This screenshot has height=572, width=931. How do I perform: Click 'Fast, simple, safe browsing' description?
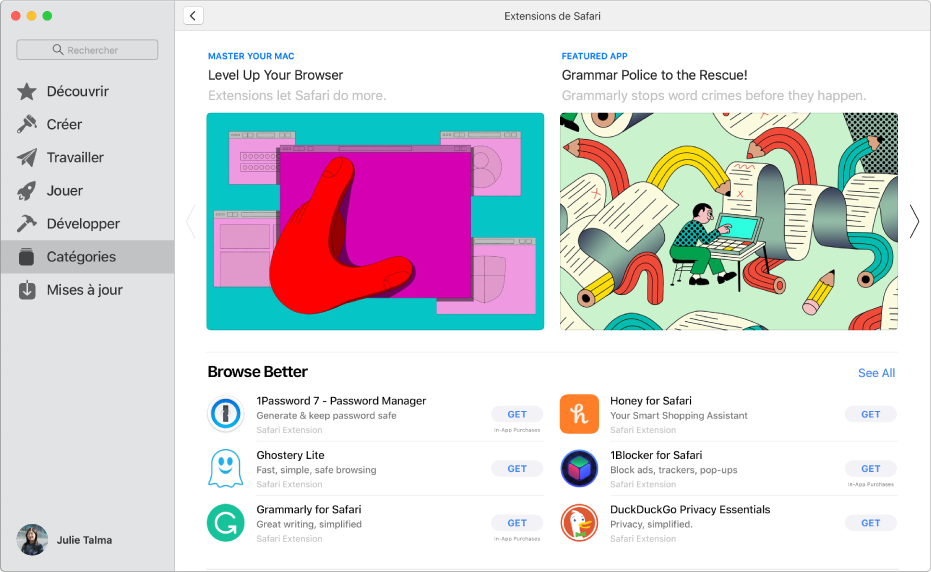tap(316, 470)
